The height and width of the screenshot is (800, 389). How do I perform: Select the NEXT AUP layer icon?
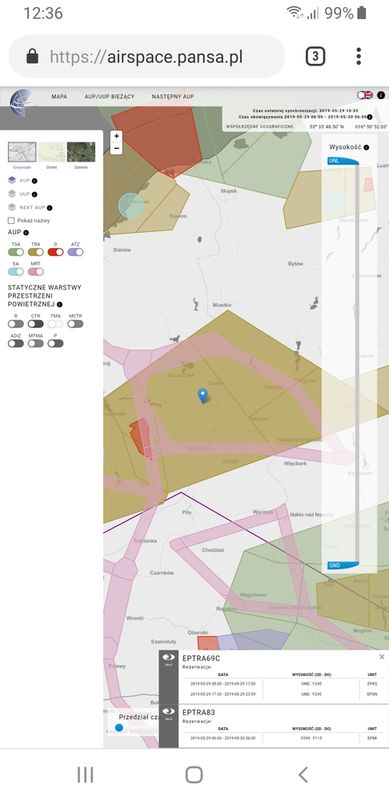(12, 208)
